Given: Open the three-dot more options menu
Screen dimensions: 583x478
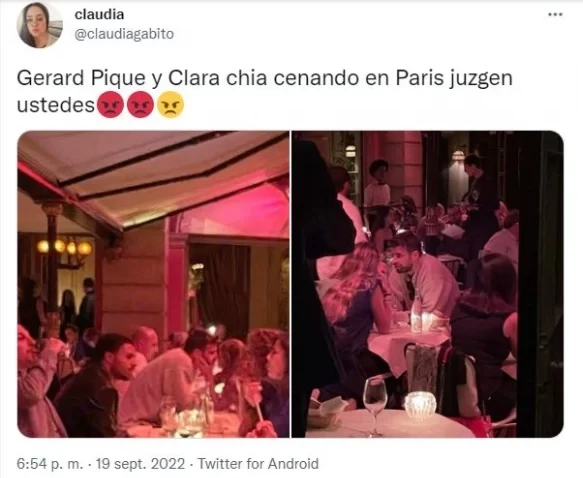Looking at the screenshot, I should pos(555,14).
